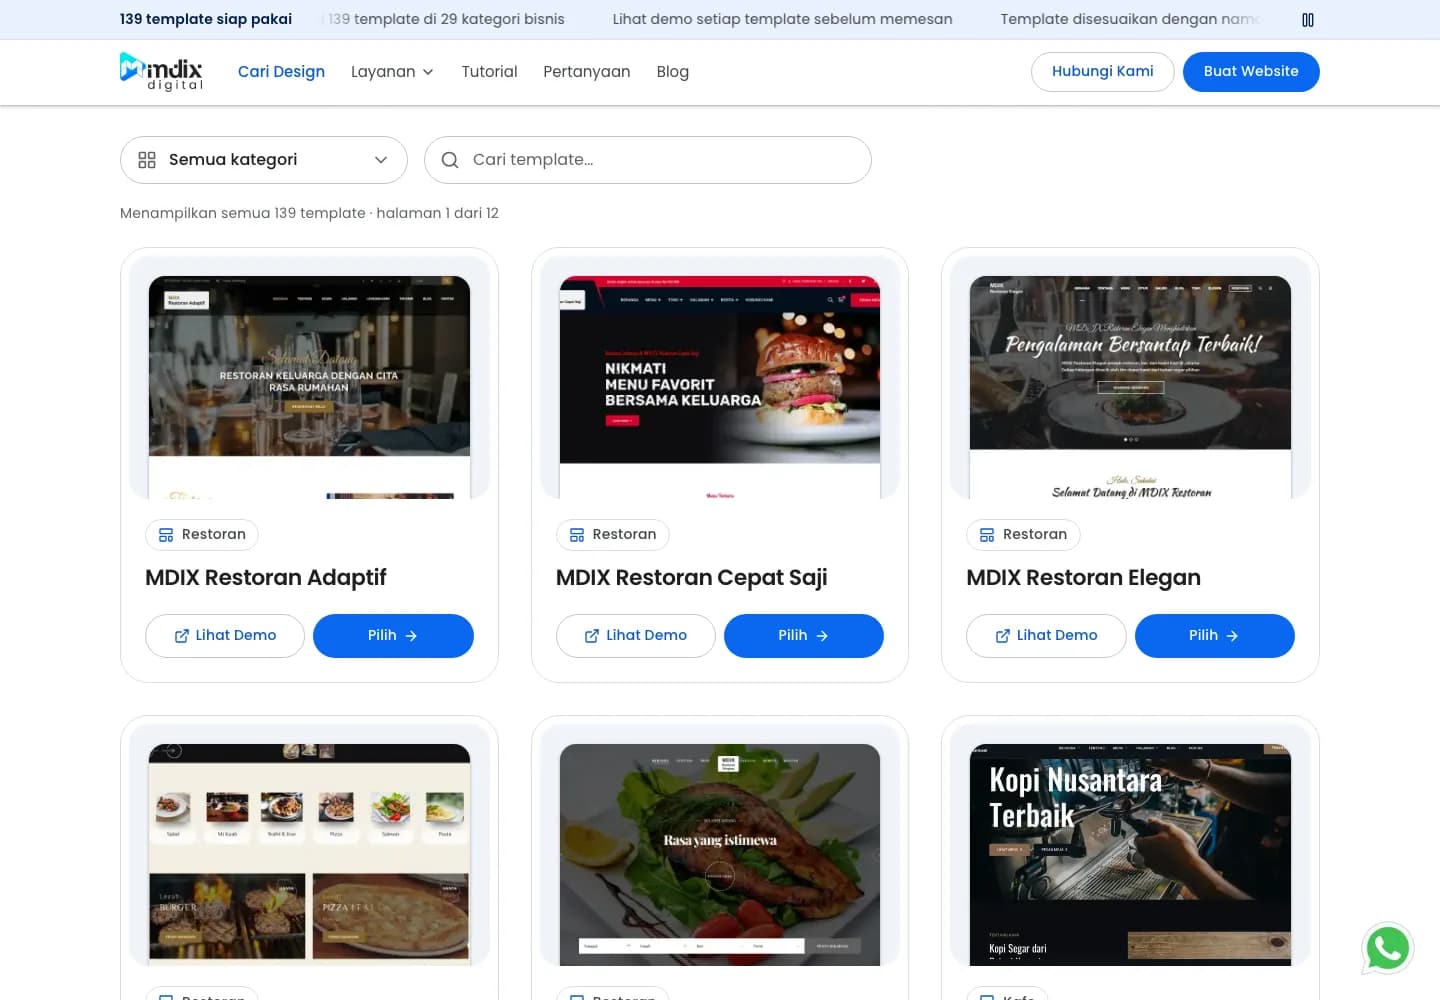Screen dimensions: 1440x1000
Task: Choose the MDIX Restoran Adaptif template
Action: pos(393,636)
